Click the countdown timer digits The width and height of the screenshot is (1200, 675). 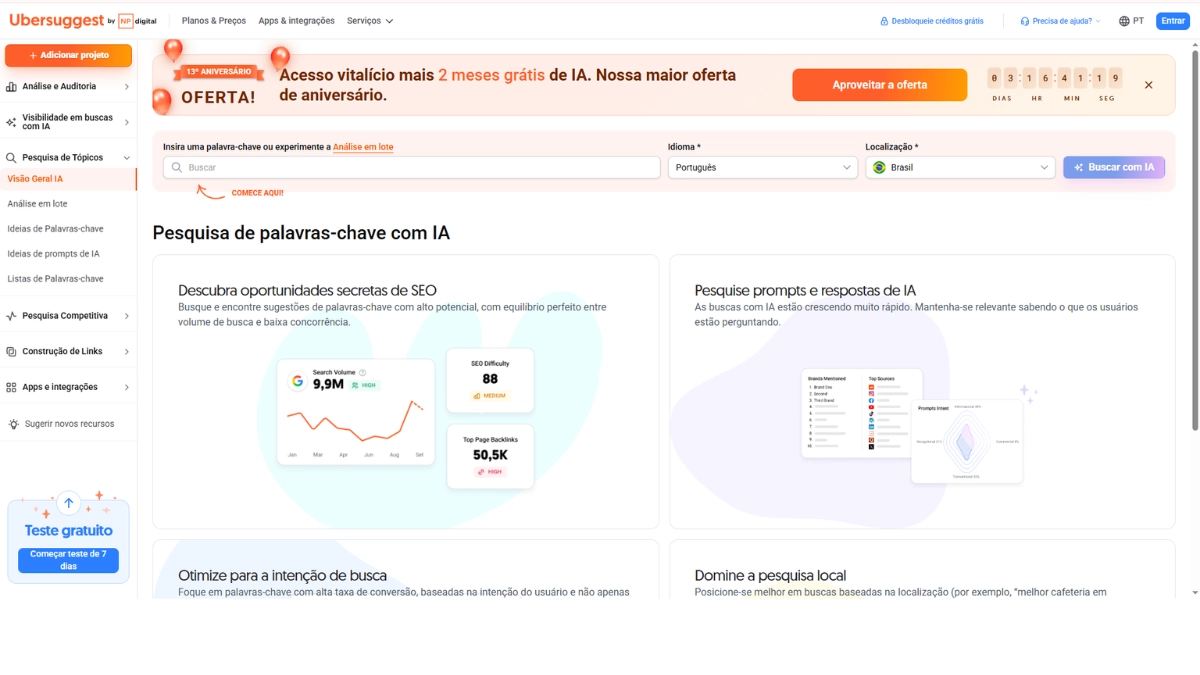1055,78
